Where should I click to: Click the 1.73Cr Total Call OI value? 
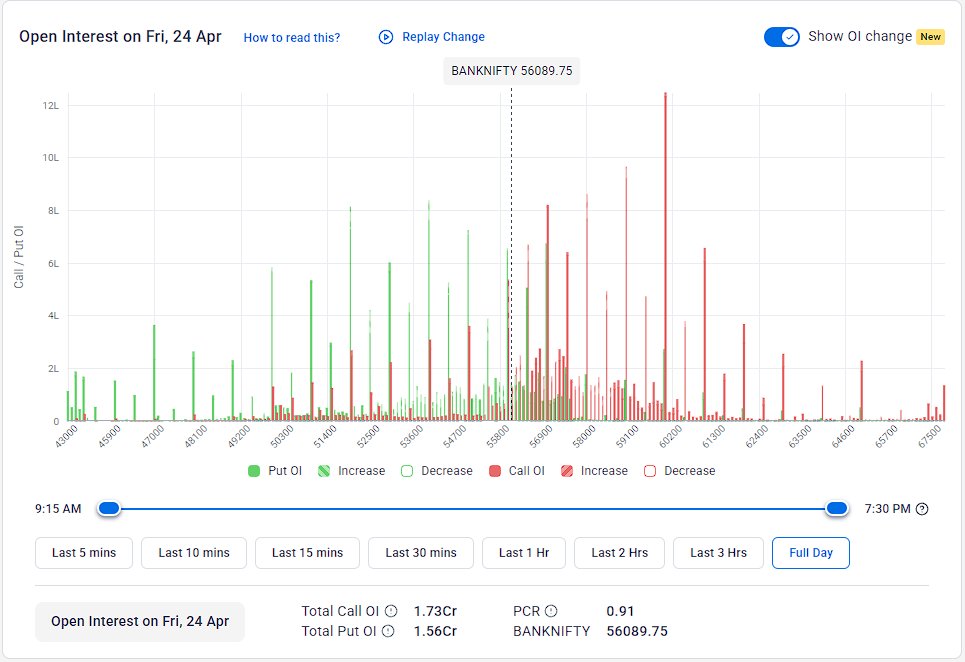[435, 611]
